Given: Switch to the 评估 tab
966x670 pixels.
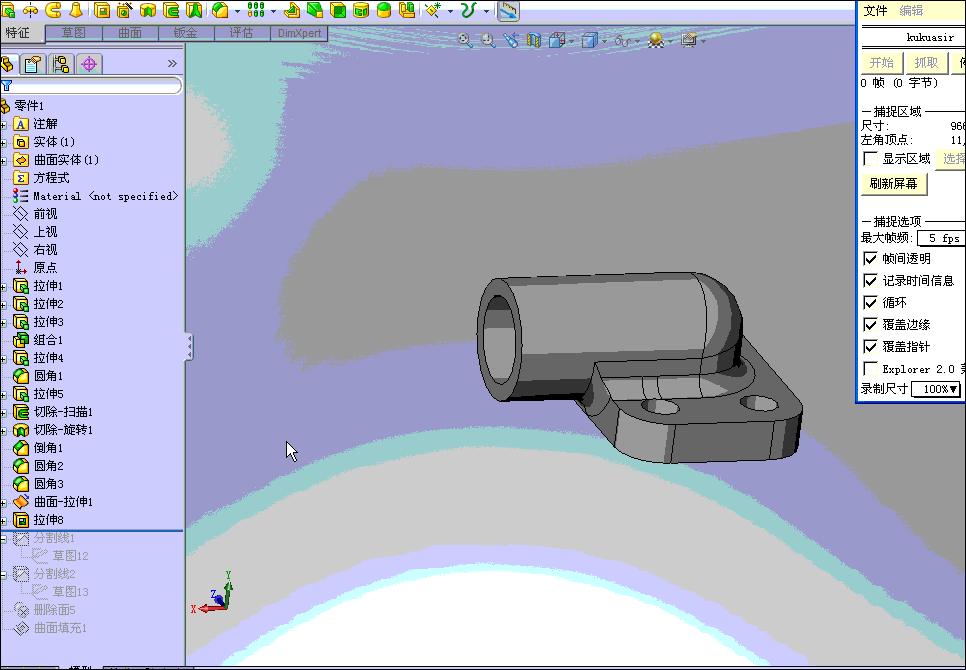Looking at the screenshot, I should click(x=242, y=33).
